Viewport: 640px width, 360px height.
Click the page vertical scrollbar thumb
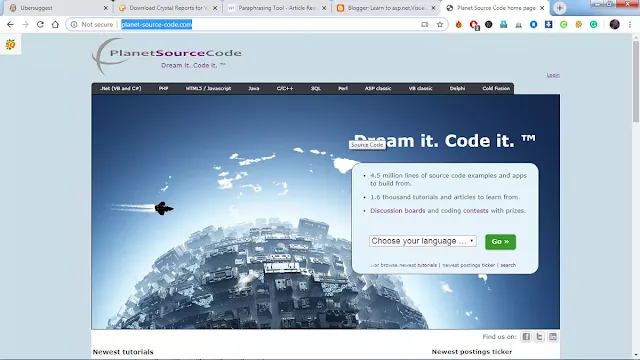tap(636, 81)
